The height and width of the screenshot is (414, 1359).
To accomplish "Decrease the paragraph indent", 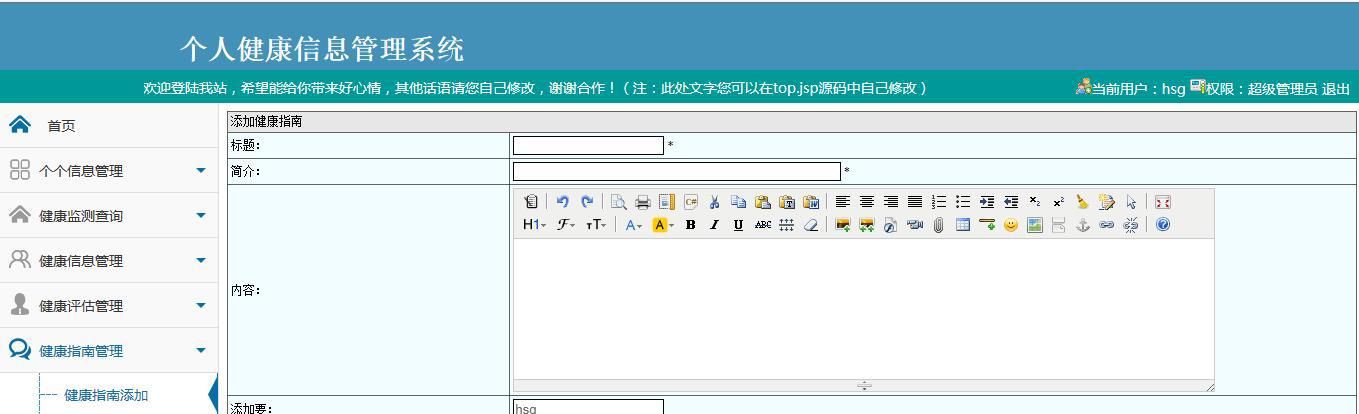I will coord(1011,201).
